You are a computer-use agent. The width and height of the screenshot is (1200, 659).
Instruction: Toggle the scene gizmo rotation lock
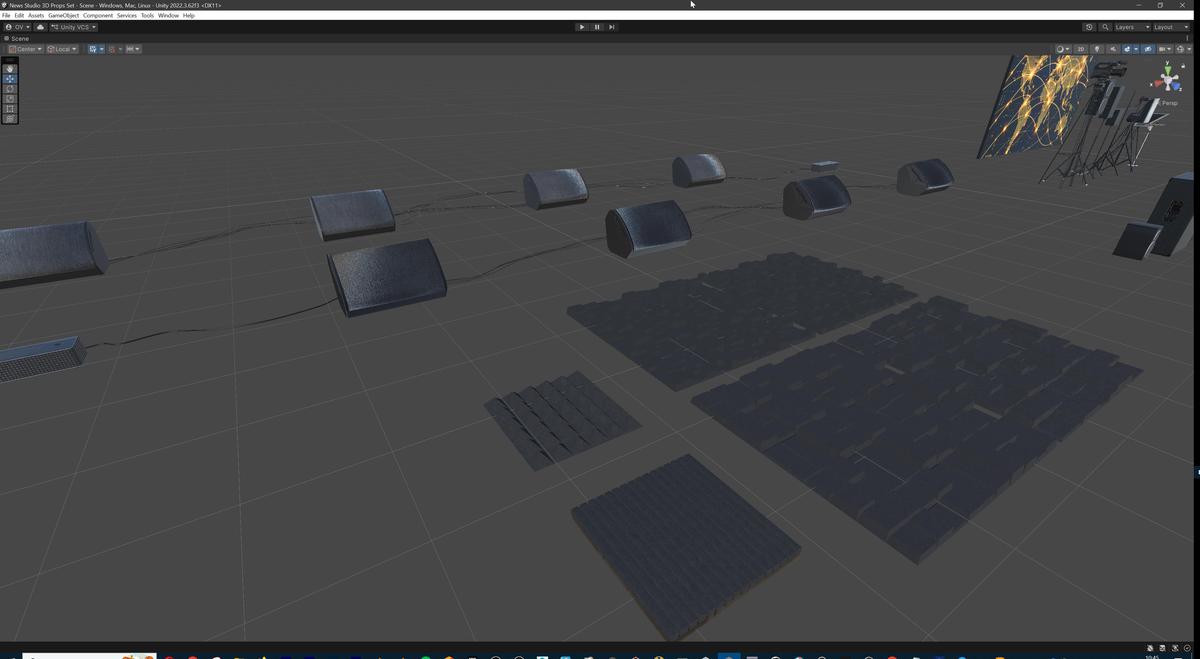click(1183, 66)
